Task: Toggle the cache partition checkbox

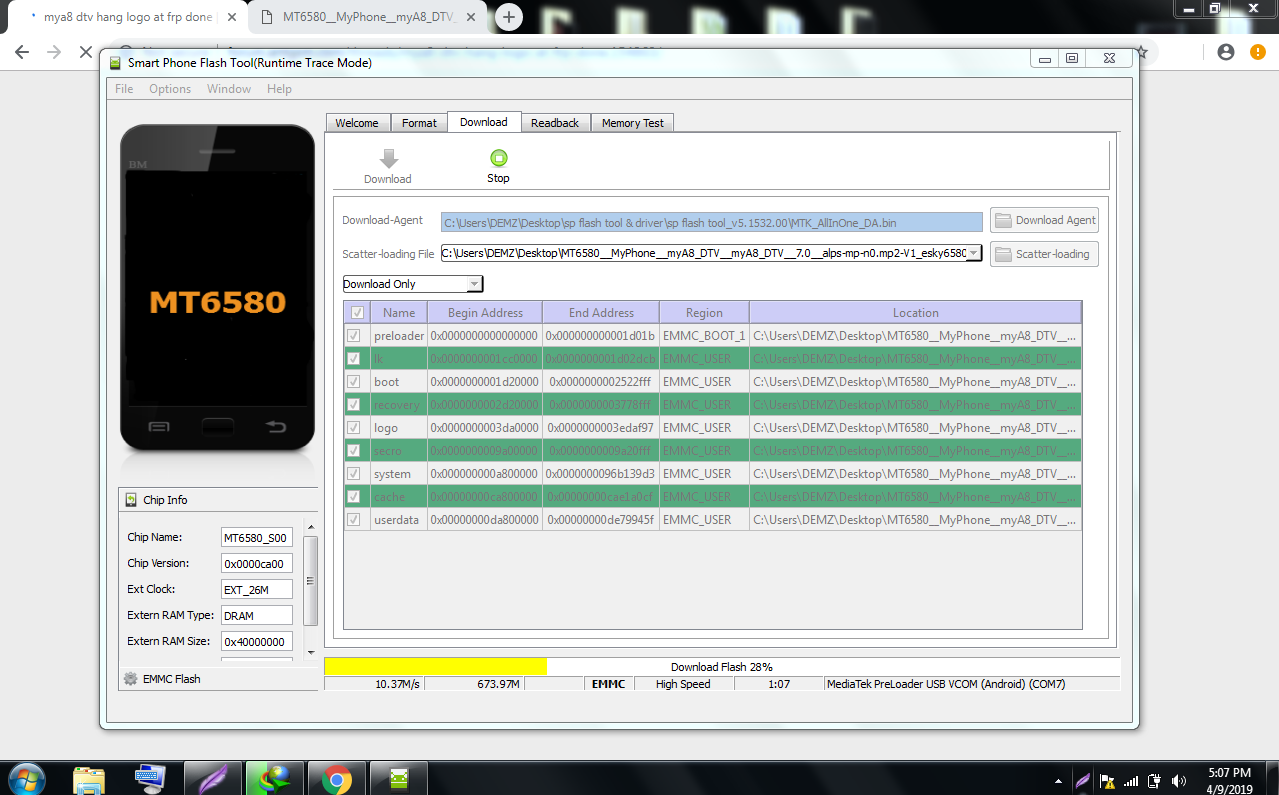Action: pos(353,497)
